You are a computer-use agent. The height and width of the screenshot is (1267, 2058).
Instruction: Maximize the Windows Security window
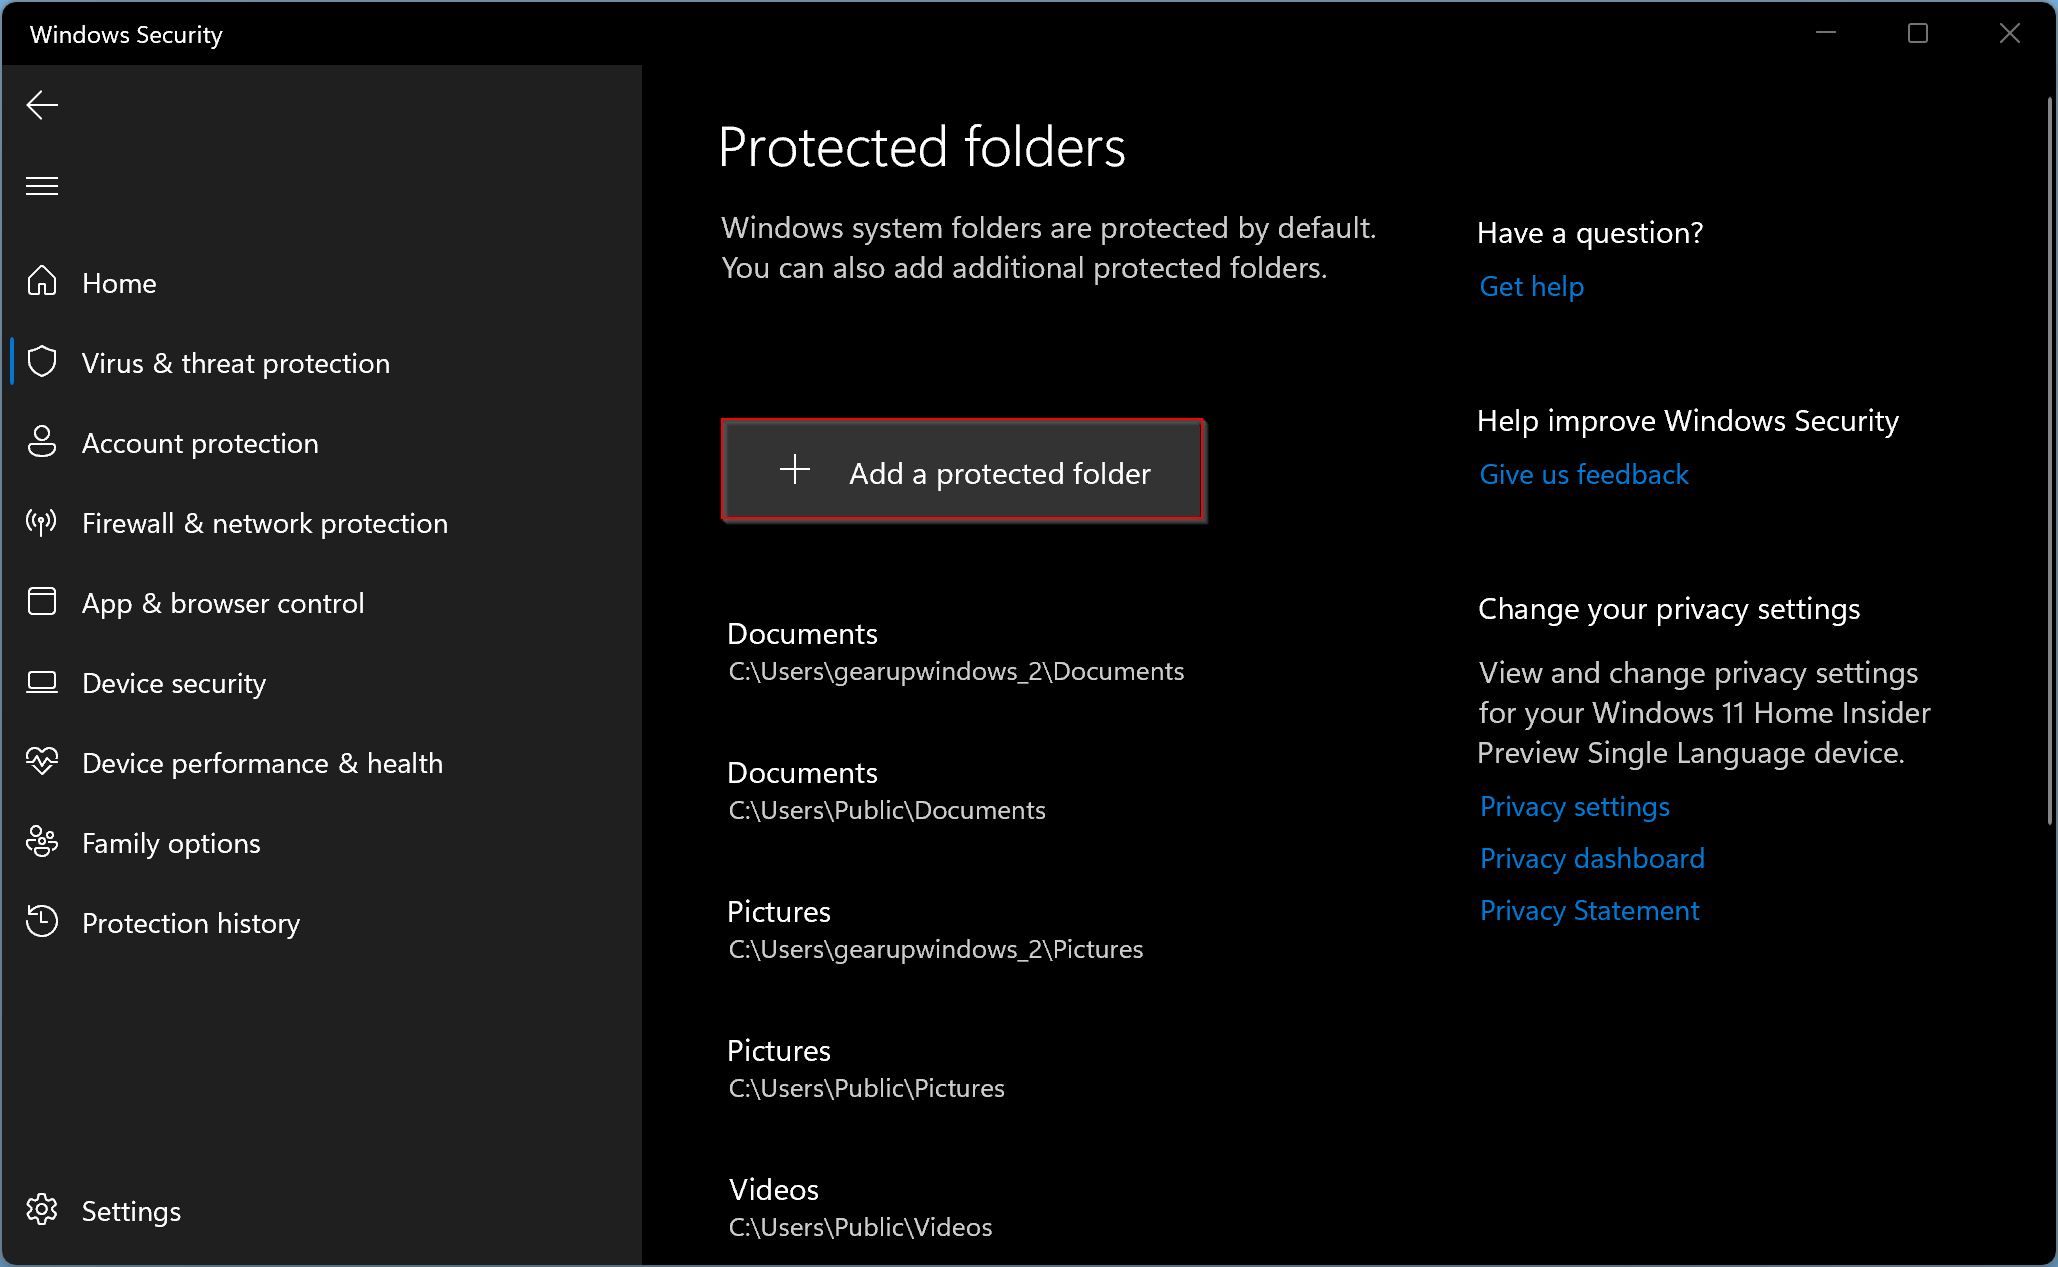pyautogui.click(x=1918, y=33)
